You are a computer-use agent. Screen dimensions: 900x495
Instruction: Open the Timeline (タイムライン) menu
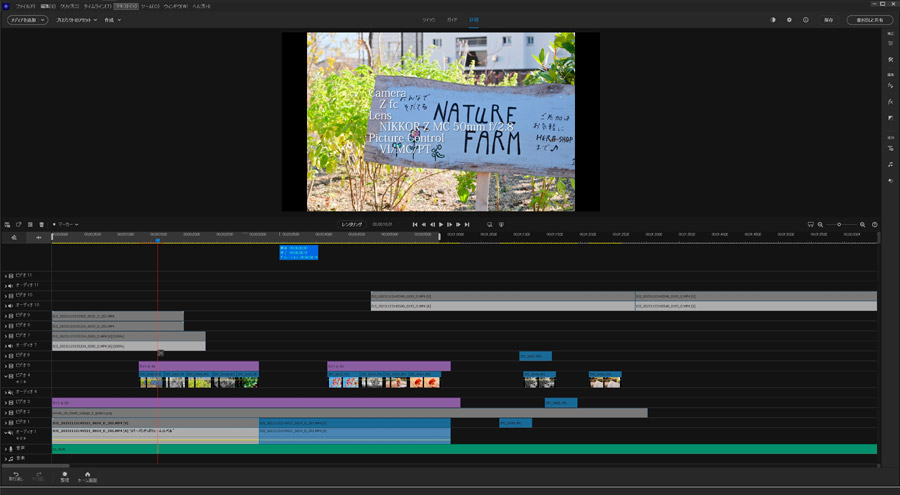(x=97, y=6)
